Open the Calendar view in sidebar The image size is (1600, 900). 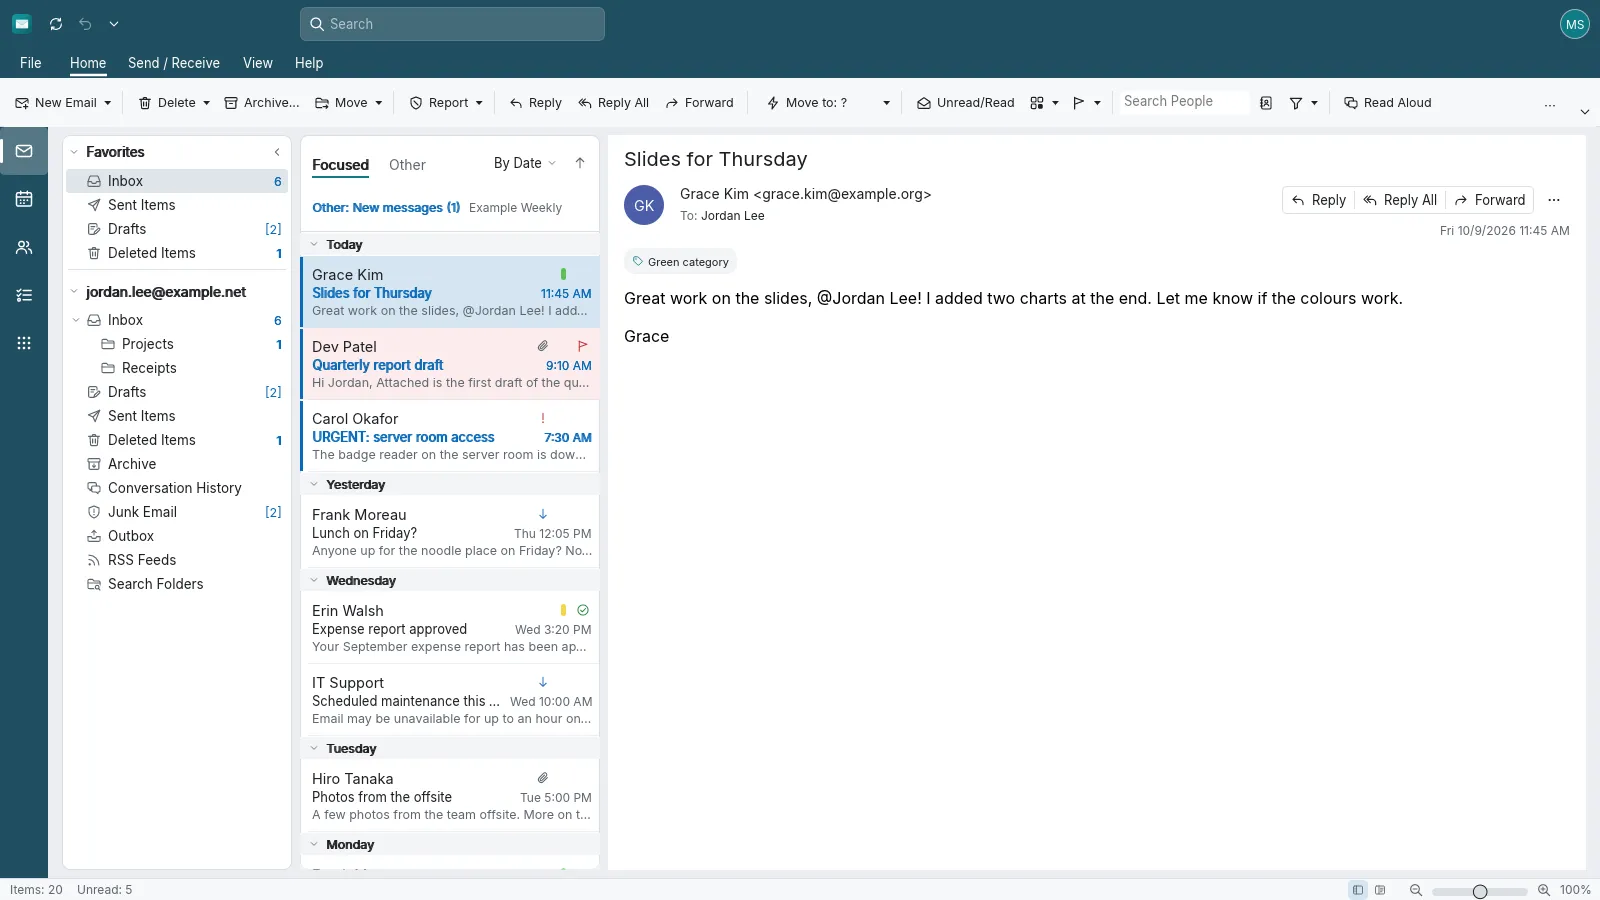[24, 199]
